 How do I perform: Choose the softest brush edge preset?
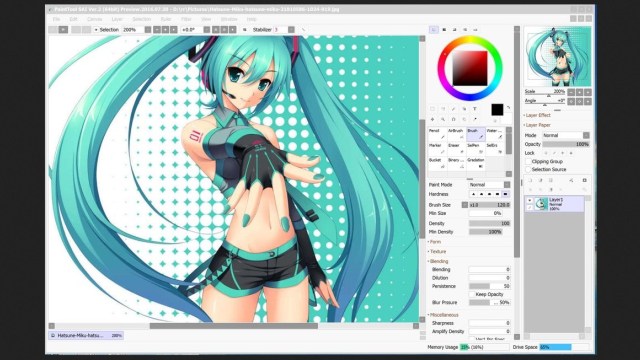tap(473, 194)
